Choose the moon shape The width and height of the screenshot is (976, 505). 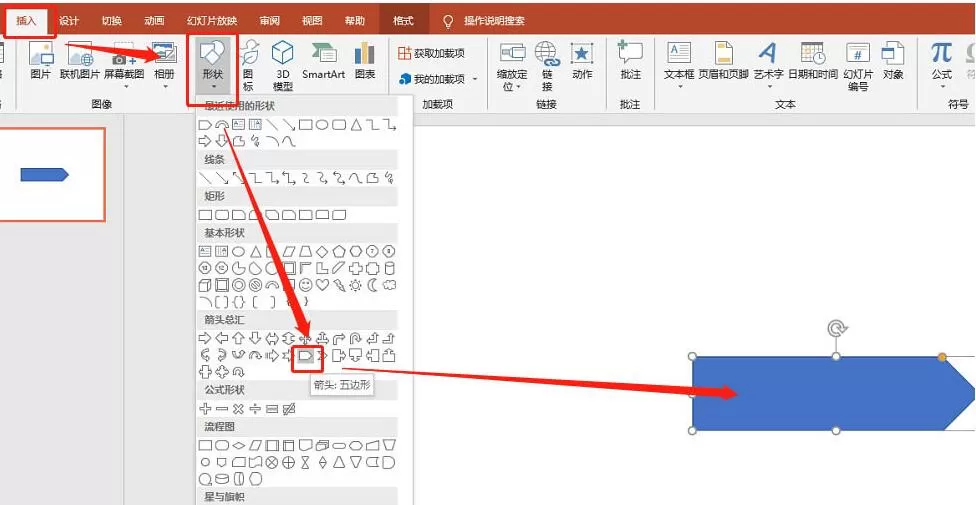[x=372, y=285]
